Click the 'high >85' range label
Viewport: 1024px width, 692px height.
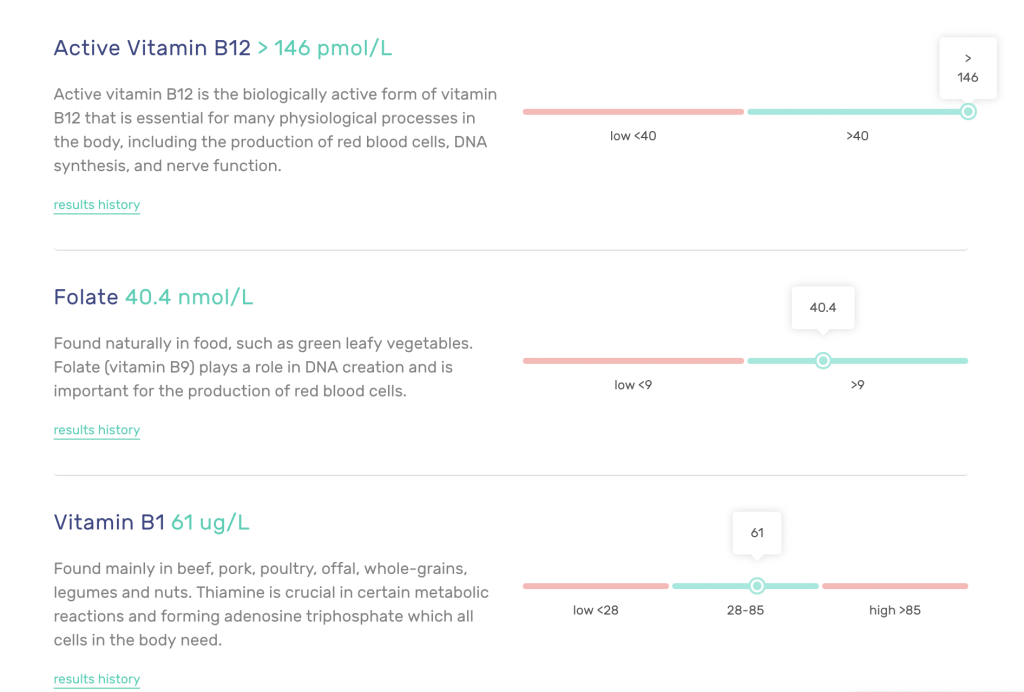click(x=894, y=610)
